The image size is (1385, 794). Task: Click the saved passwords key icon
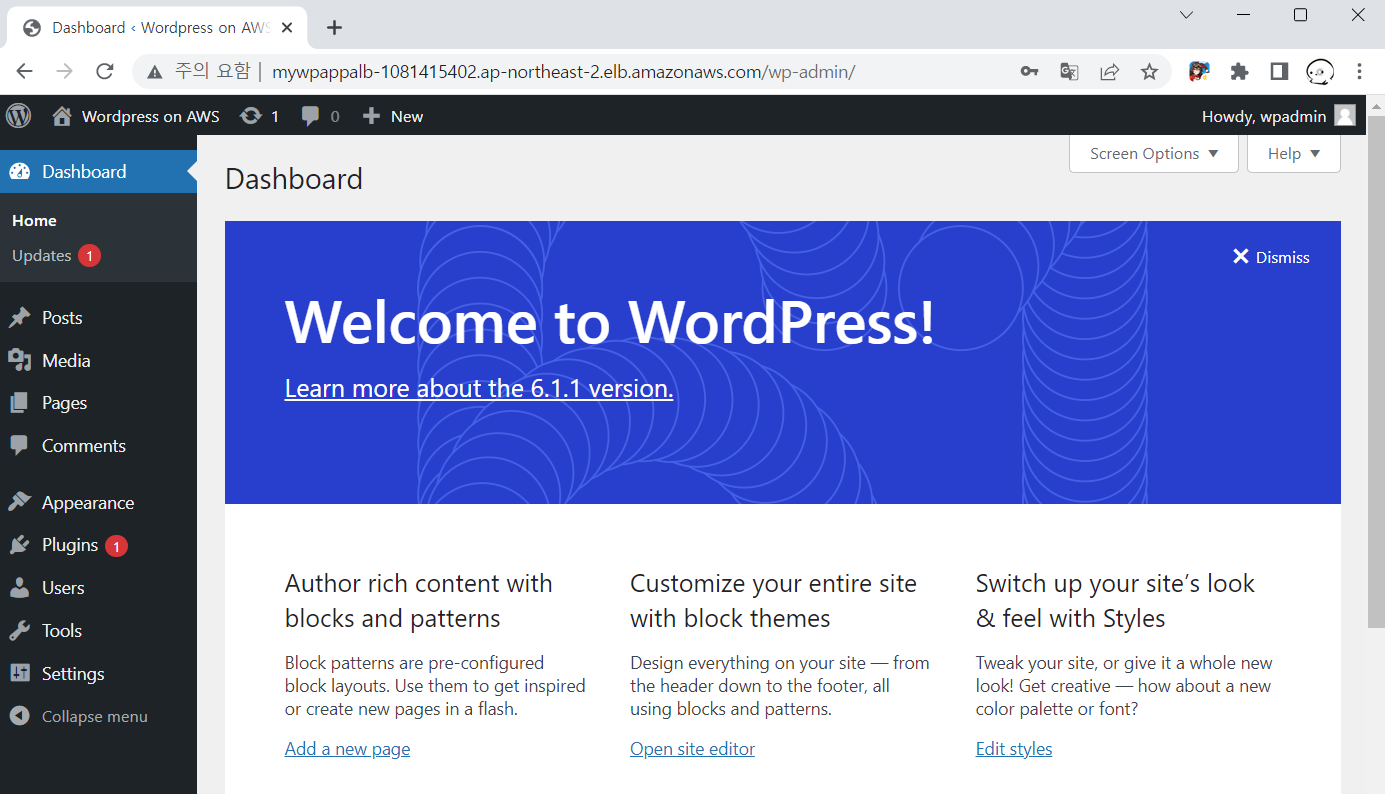[1029, 71]
